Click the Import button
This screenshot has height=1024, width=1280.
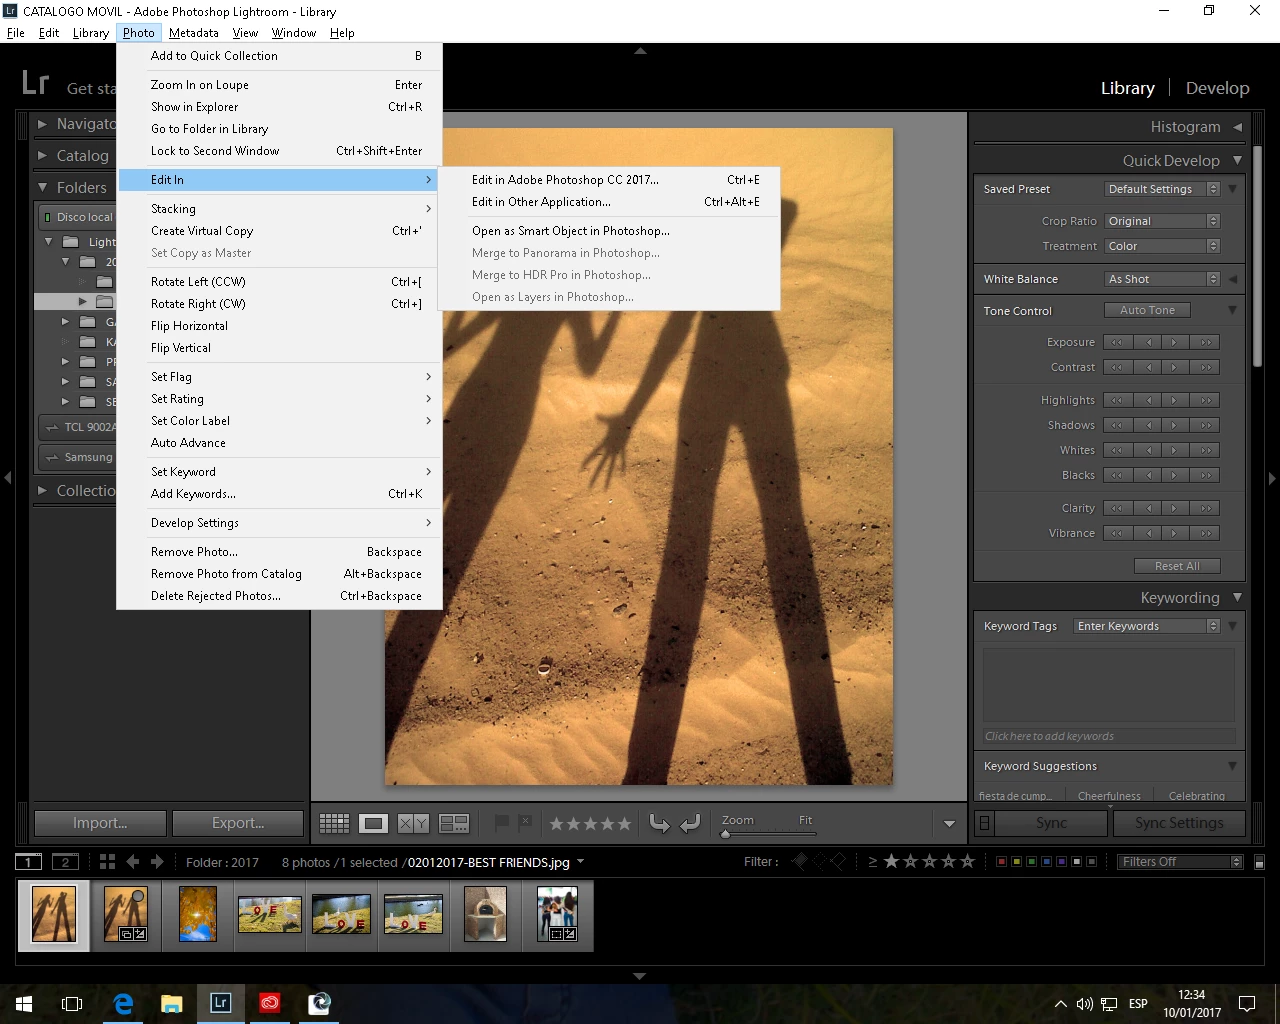[x=100, y=823]
